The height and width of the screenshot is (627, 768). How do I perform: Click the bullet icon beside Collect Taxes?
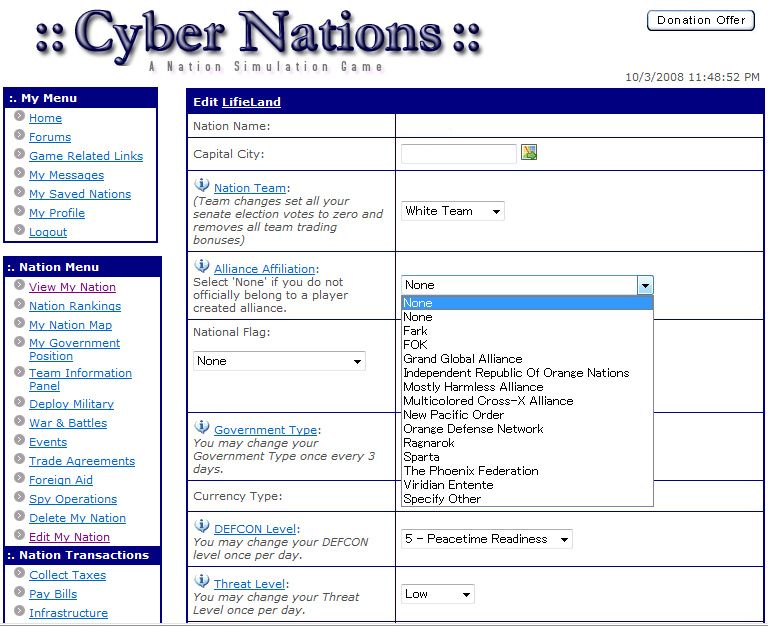[19, 573]
